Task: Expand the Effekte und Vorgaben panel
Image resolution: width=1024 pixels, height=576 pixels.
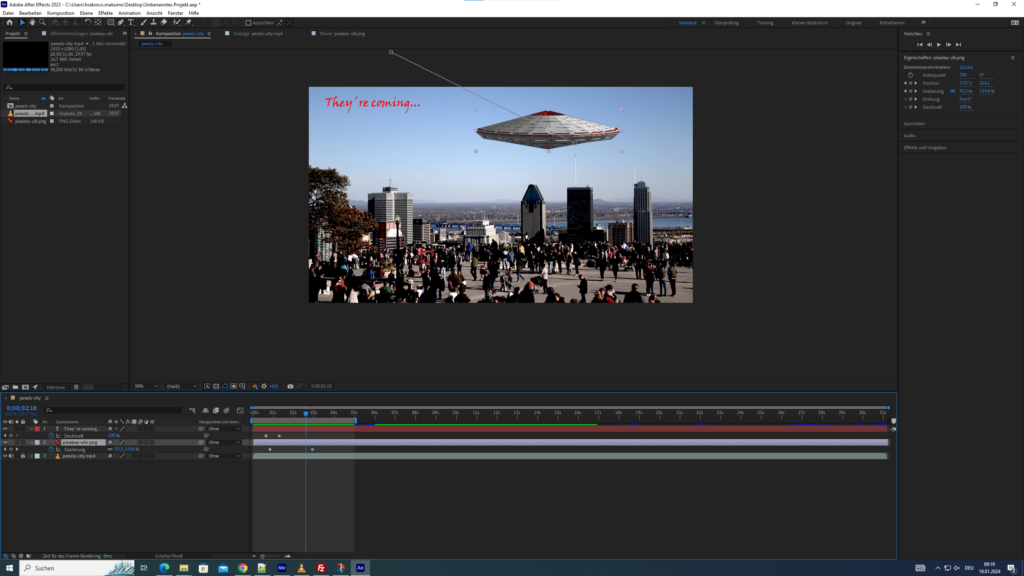Action: (x=925, y=147)
